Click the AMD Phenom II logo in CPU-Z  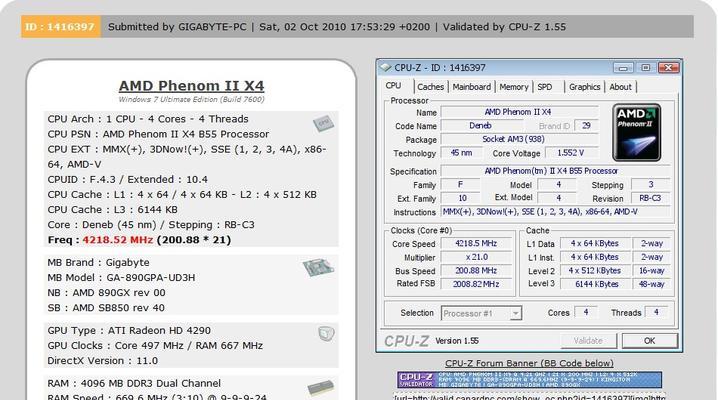coord(636,132)
